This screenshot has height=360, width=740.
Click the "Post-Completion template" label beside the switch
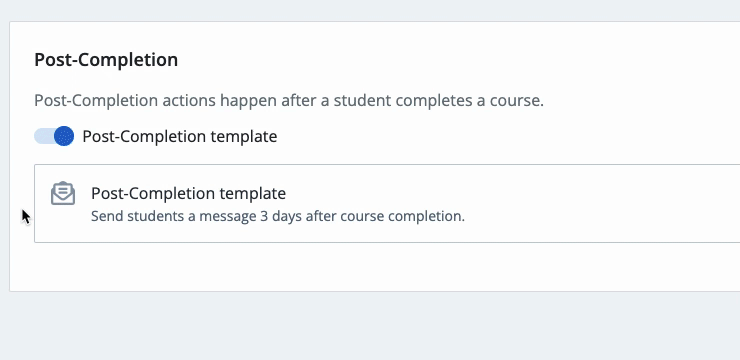pyautogui.click(x=180, y=136)
